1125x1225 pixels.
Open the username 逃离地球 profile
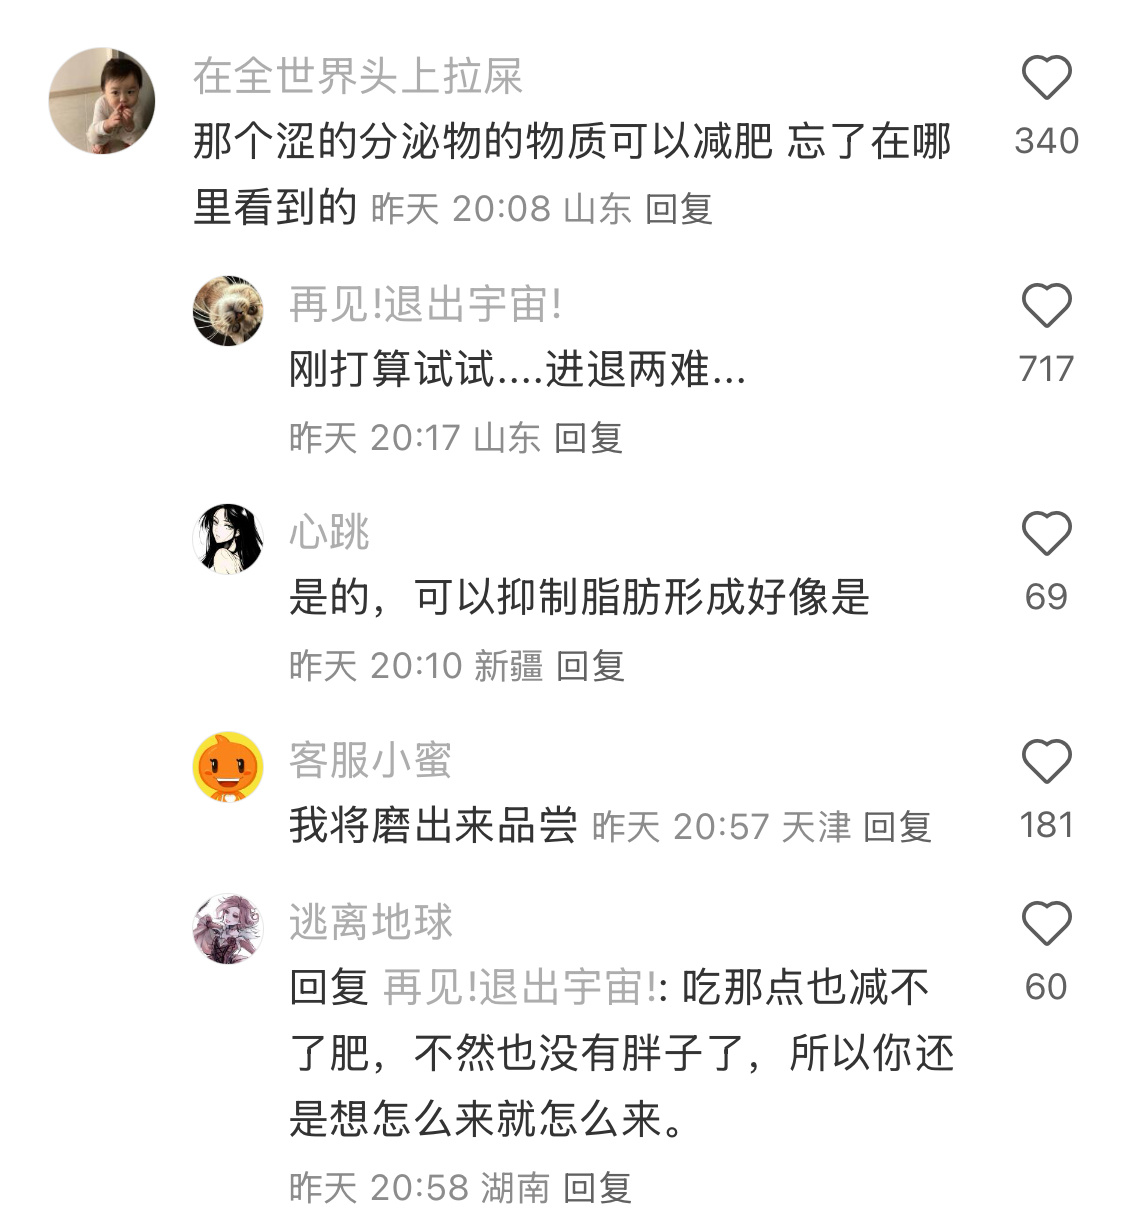[x=371, y=922]
